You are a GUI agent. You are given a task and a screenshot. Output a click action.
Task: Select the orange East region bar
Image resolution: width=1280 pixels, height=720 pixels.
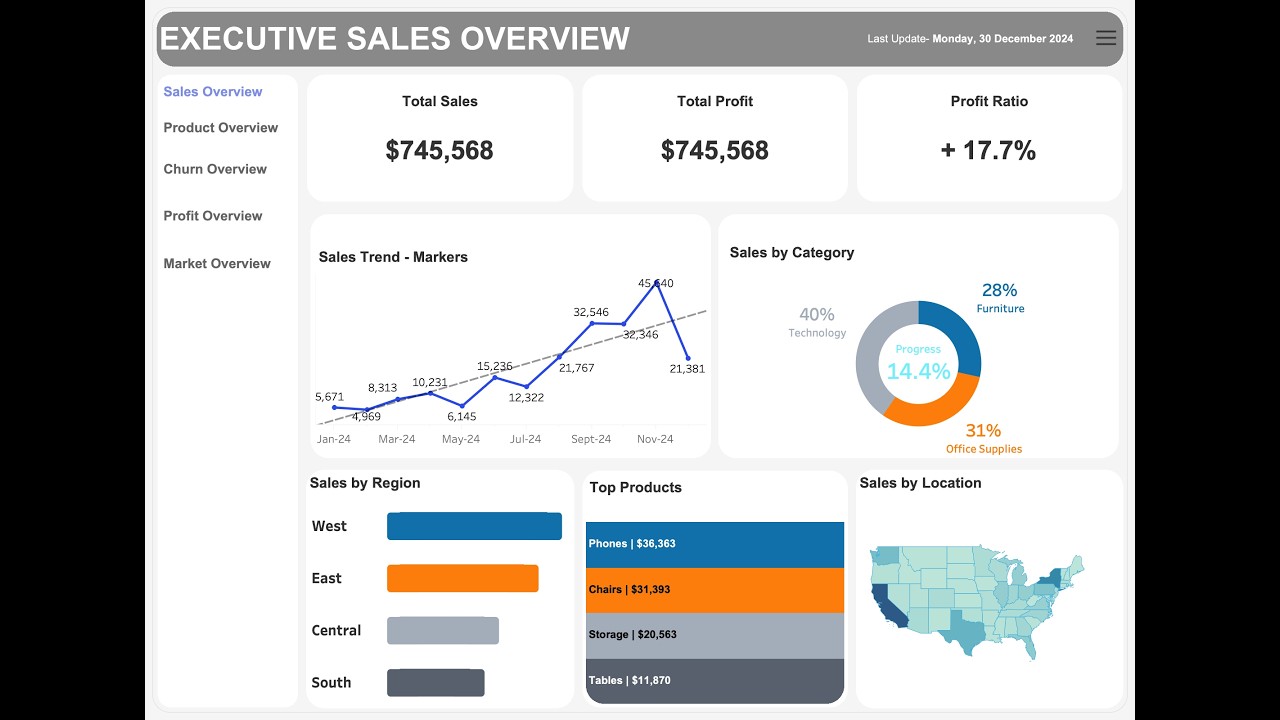[463, 578]
